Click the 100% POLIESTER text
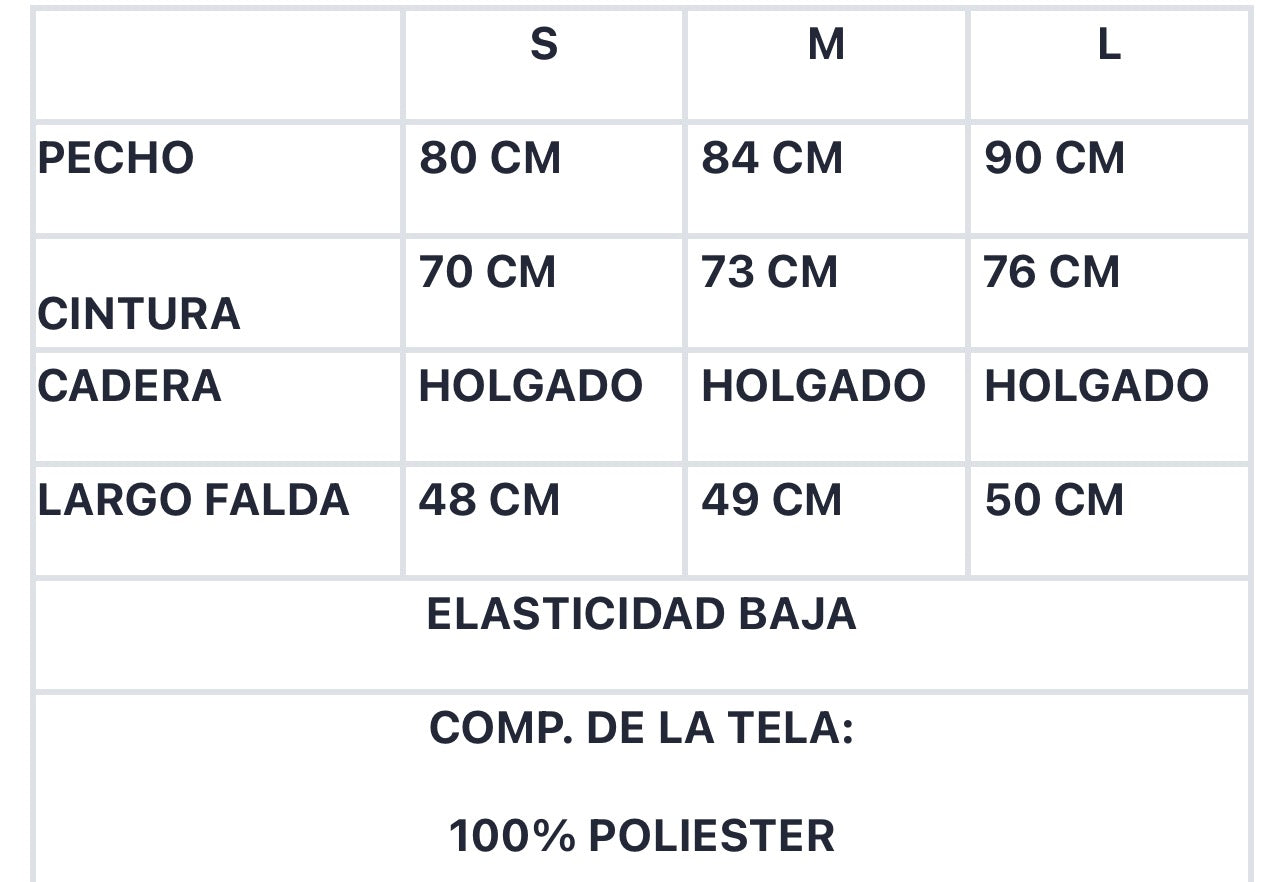 click(641, 836)
